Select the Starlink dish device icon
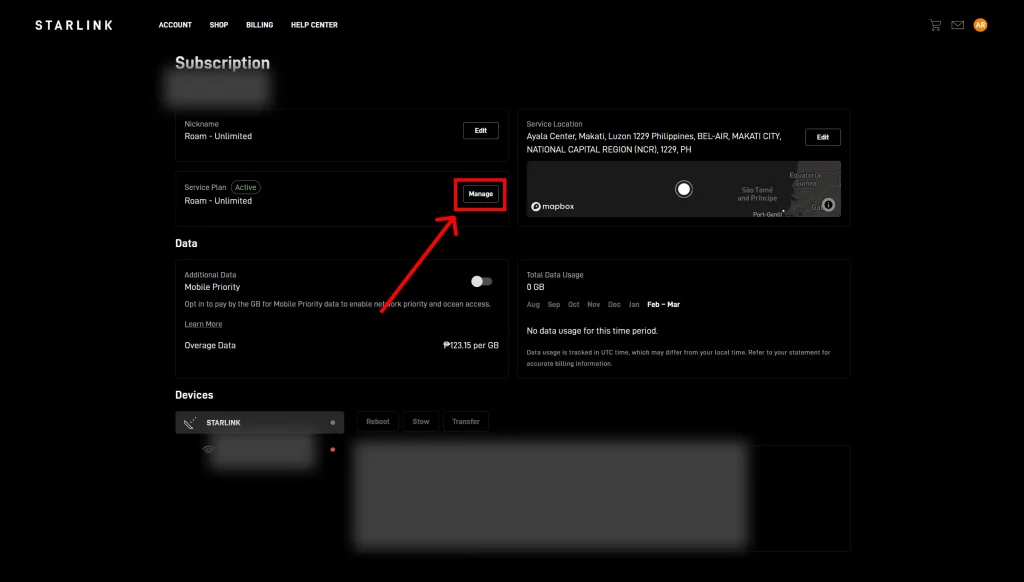The height and width of the screenshot is (582, 1024). coord(190,423)
